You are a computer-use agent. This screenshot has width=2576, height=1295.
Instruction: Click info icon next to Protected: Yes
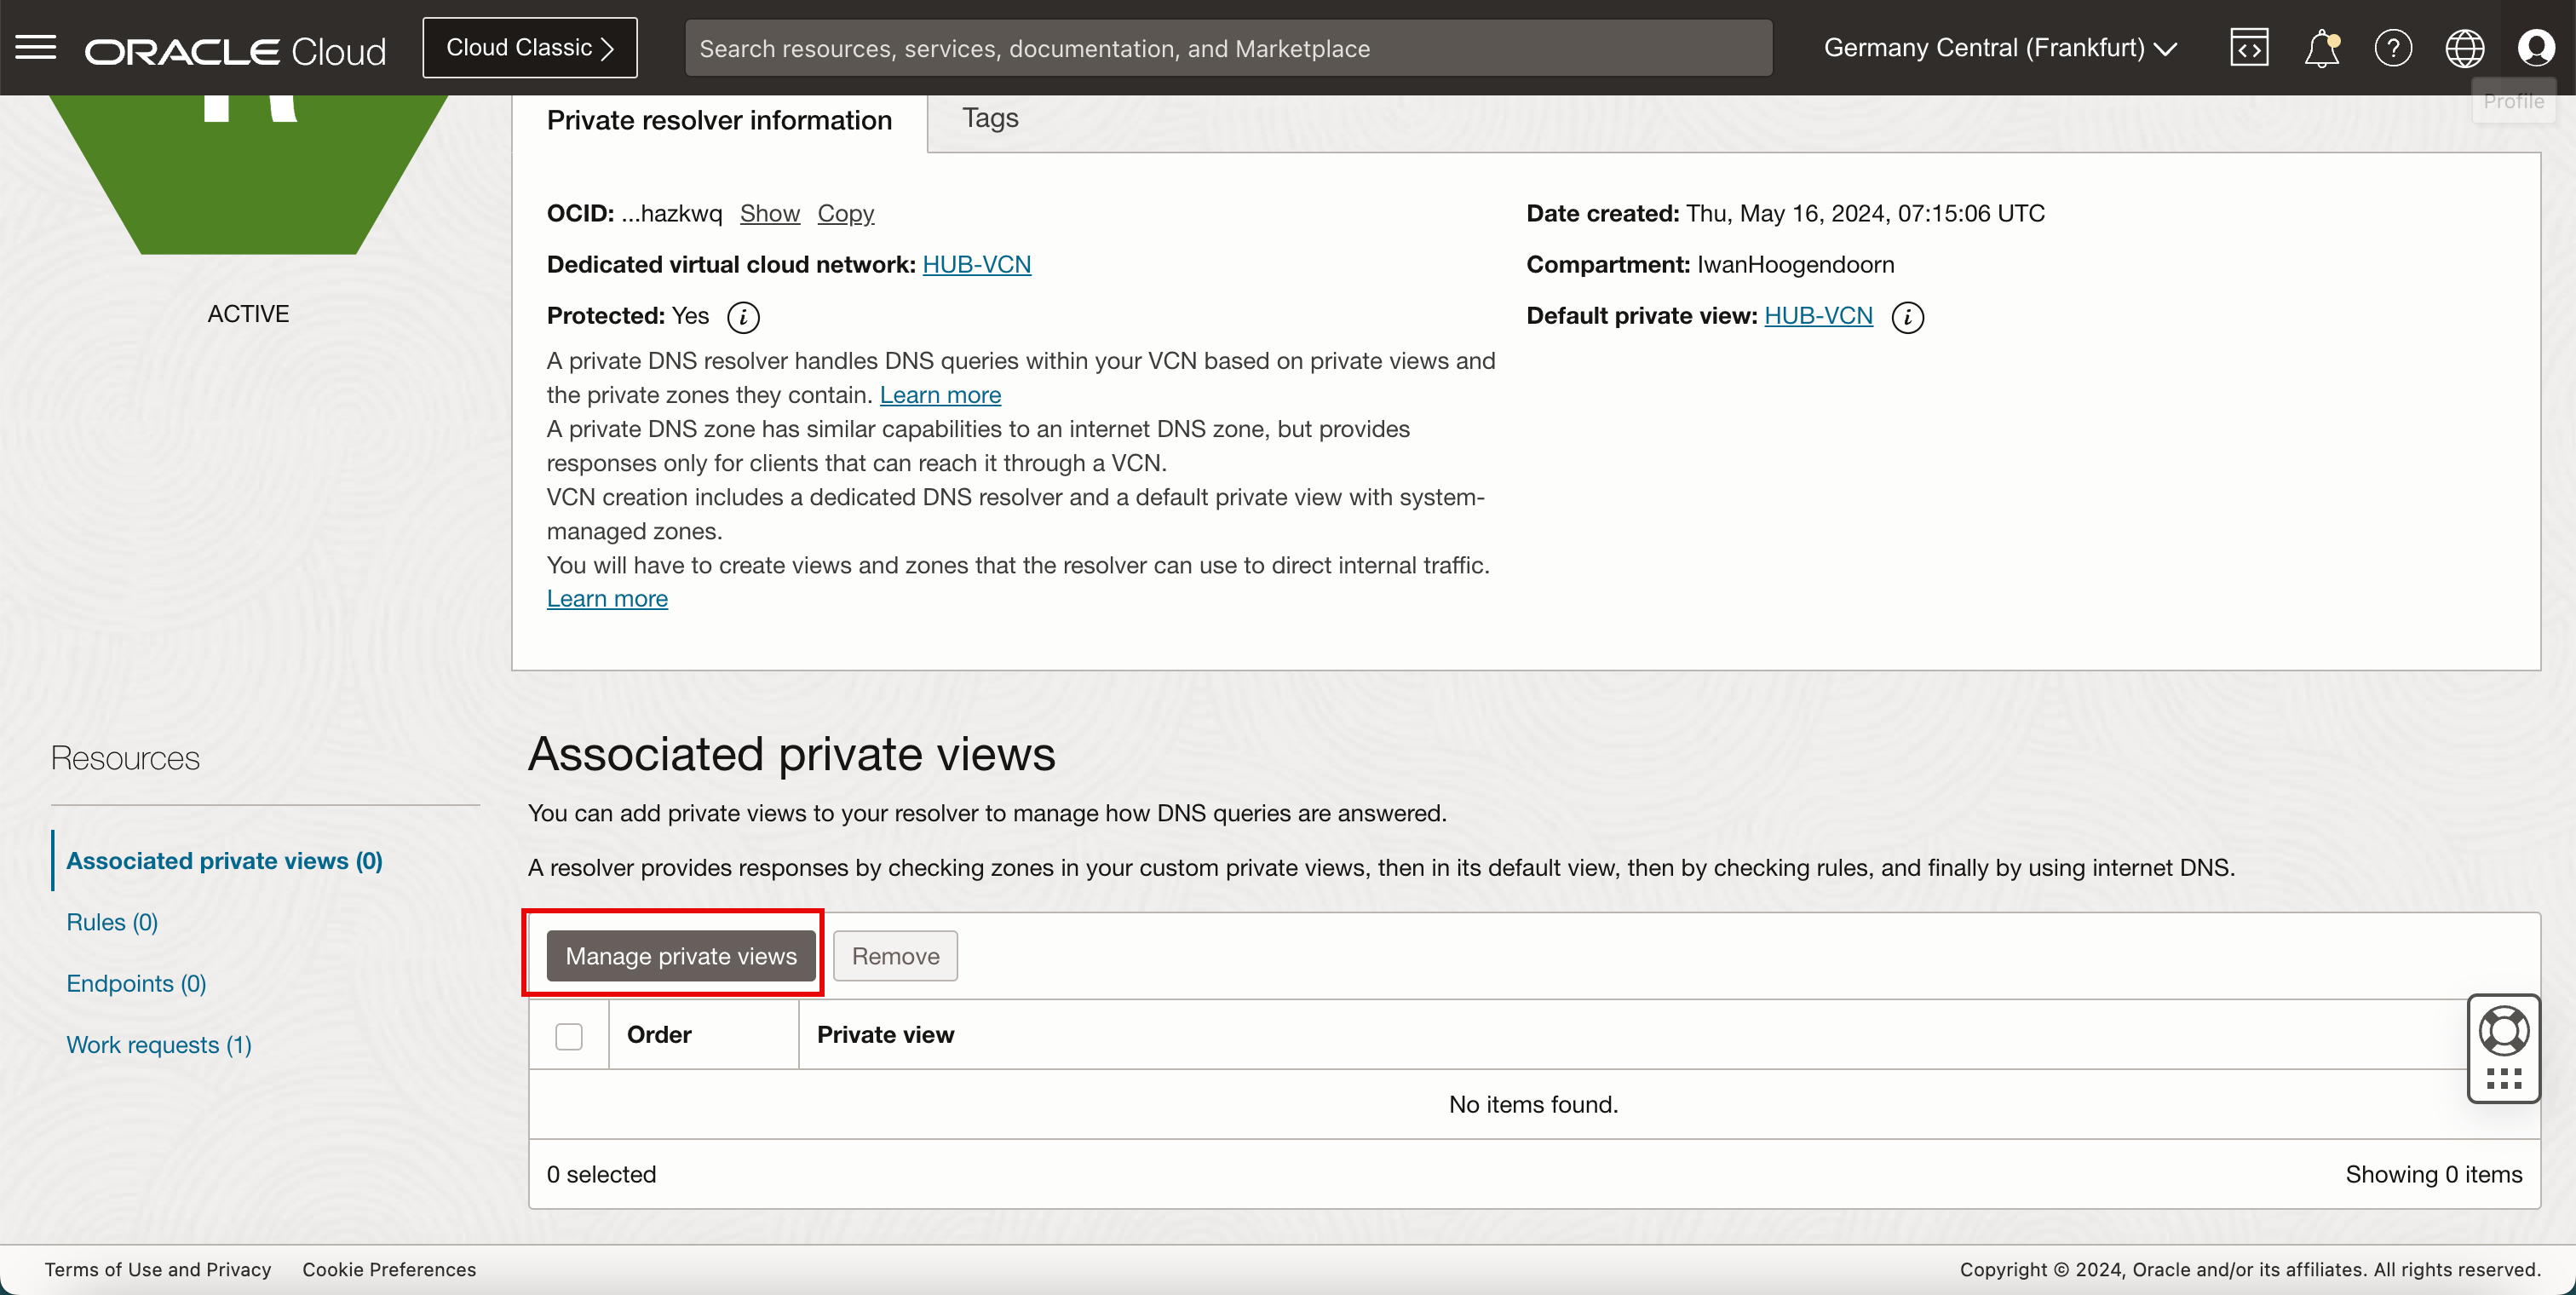[743, 317]
